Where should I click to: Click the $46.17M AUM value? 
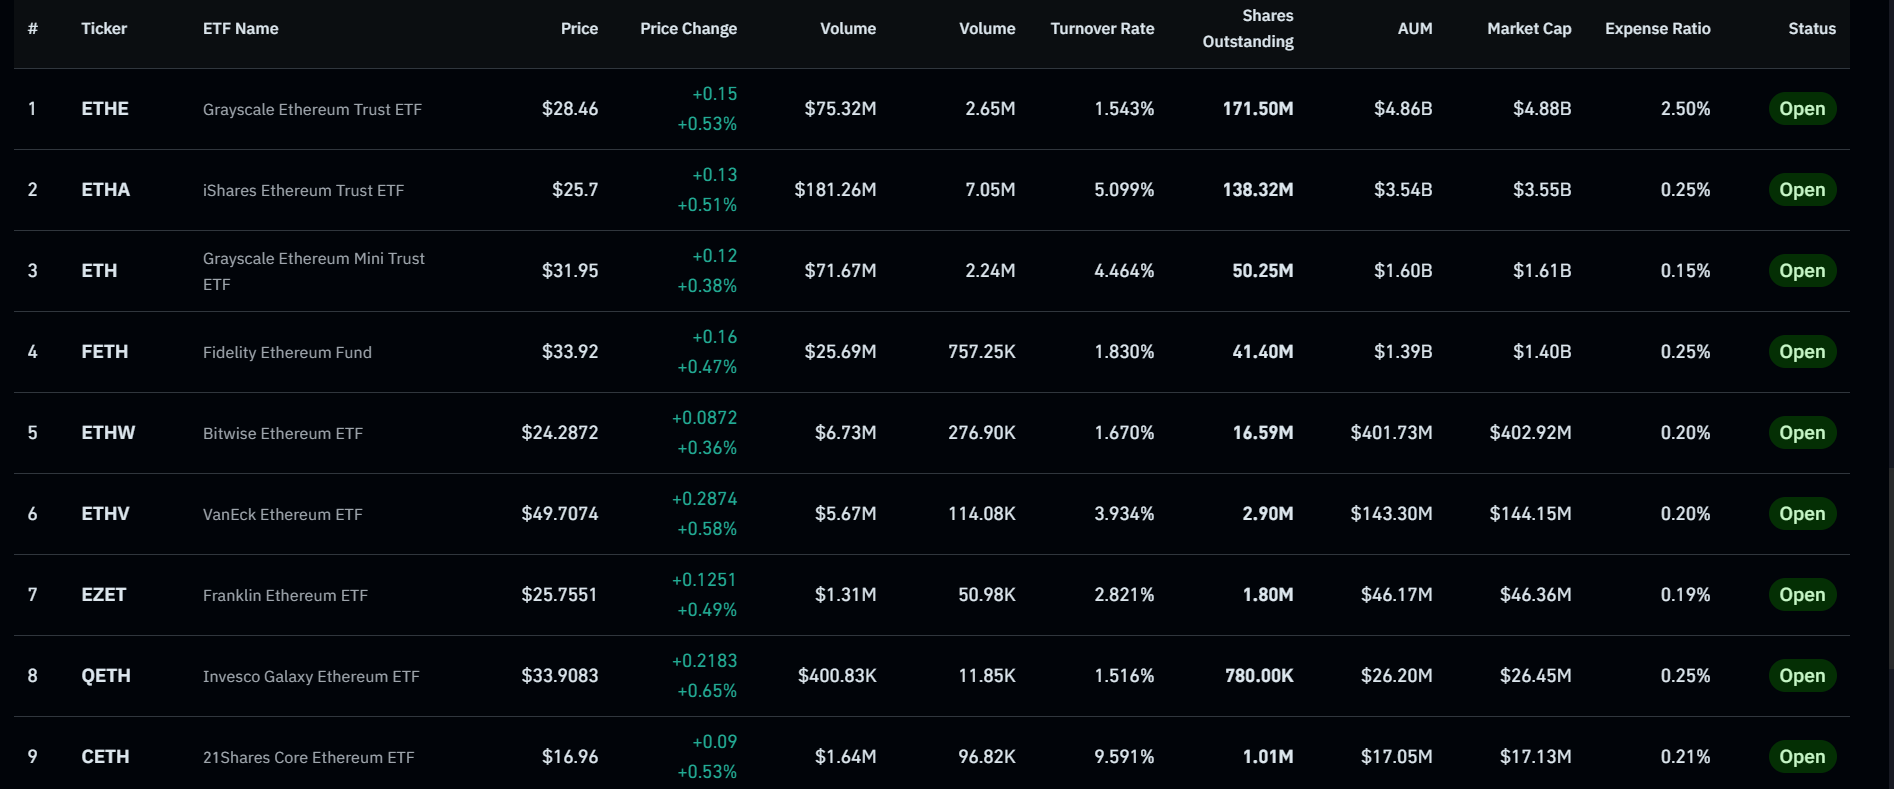pyautogui.click(x=1396, y=595)
